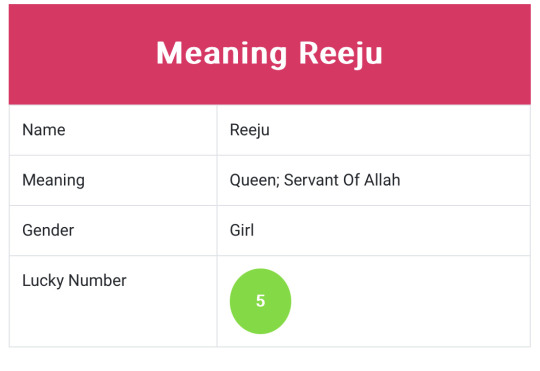Select the "Name" label cell

pyautogui.click(x=113, y=130)
